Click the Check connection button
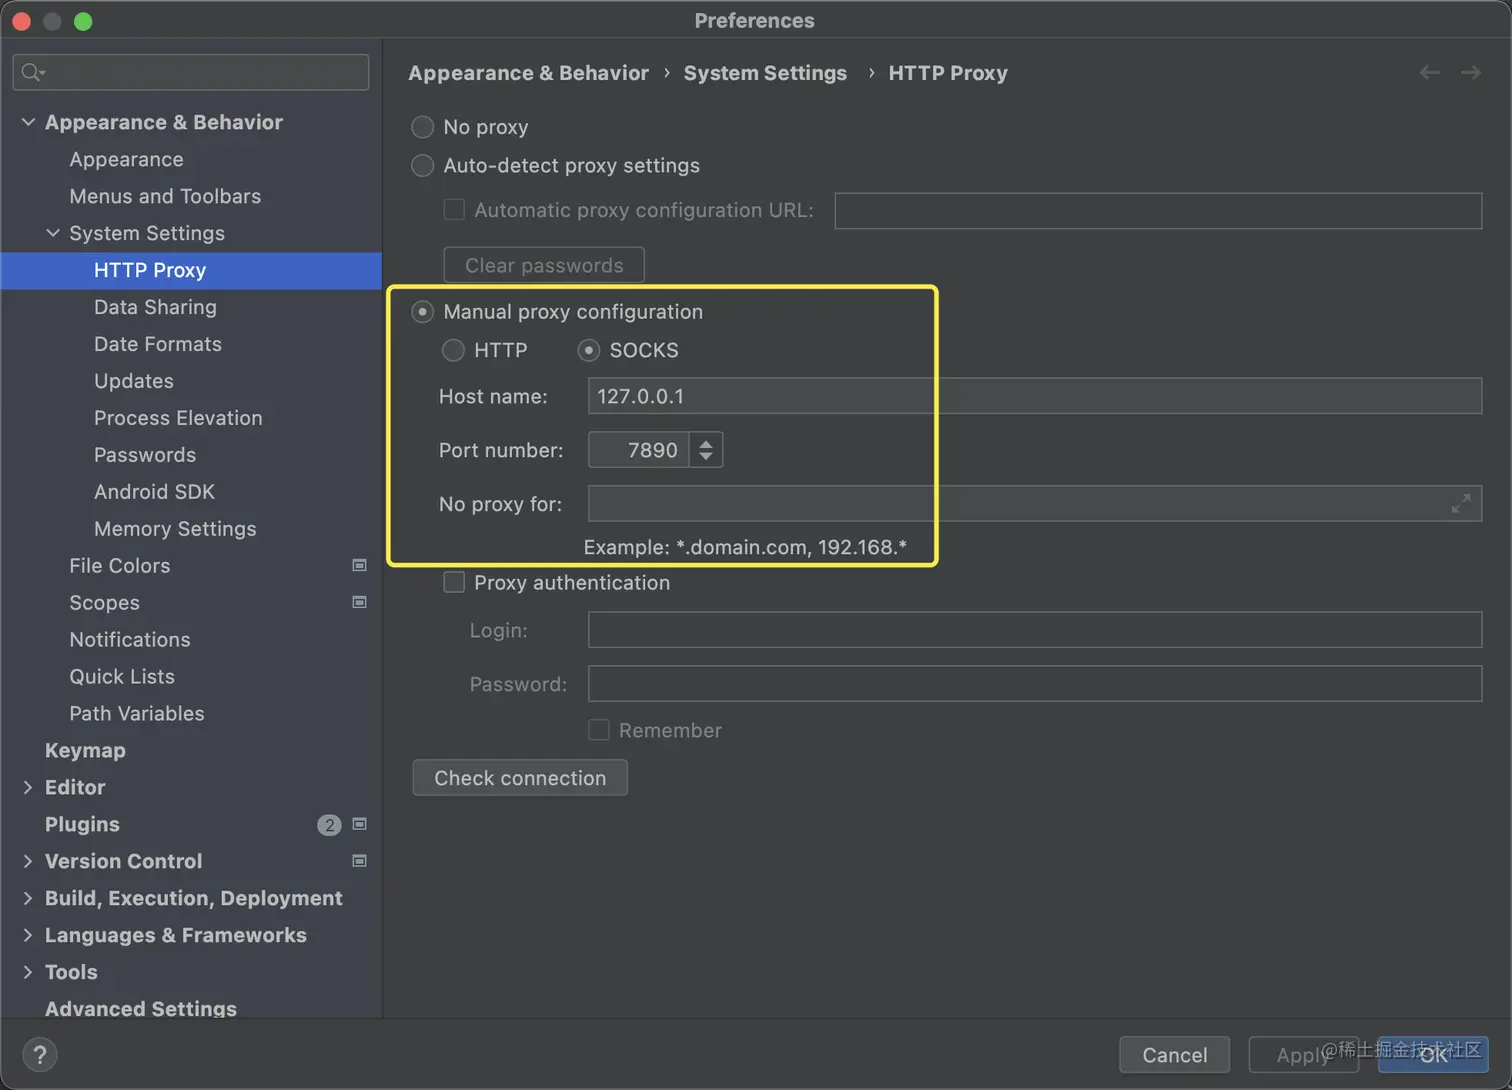The height and width of the screenshot is (1090, 1512). coord(520,778)
